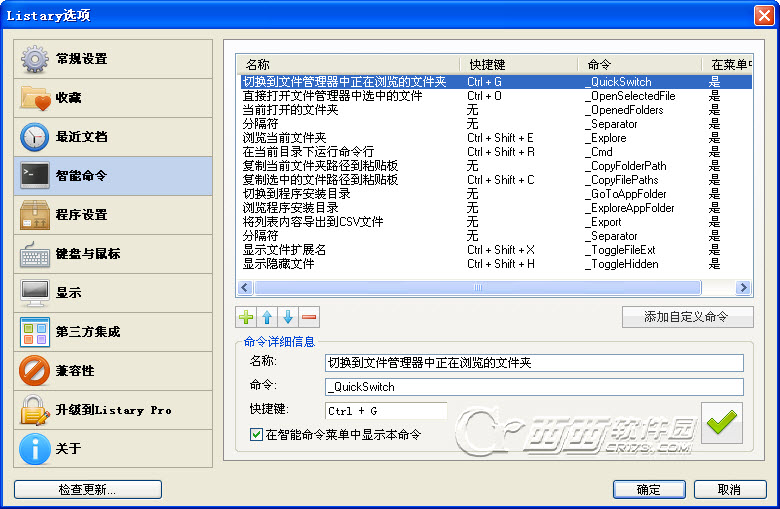Click the green plus add-command icon

click(x=246, y=317)
